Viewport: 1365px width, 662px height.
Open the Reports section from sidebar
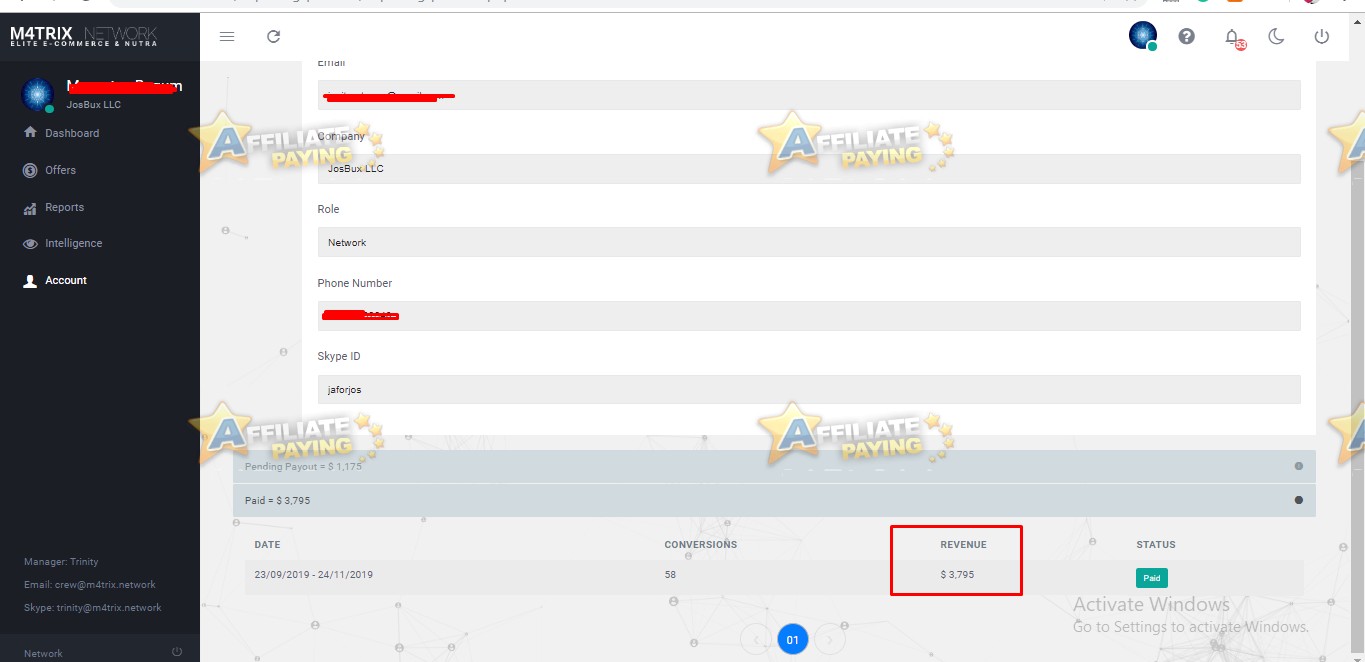pyautogui.click(x=63, y=207)
